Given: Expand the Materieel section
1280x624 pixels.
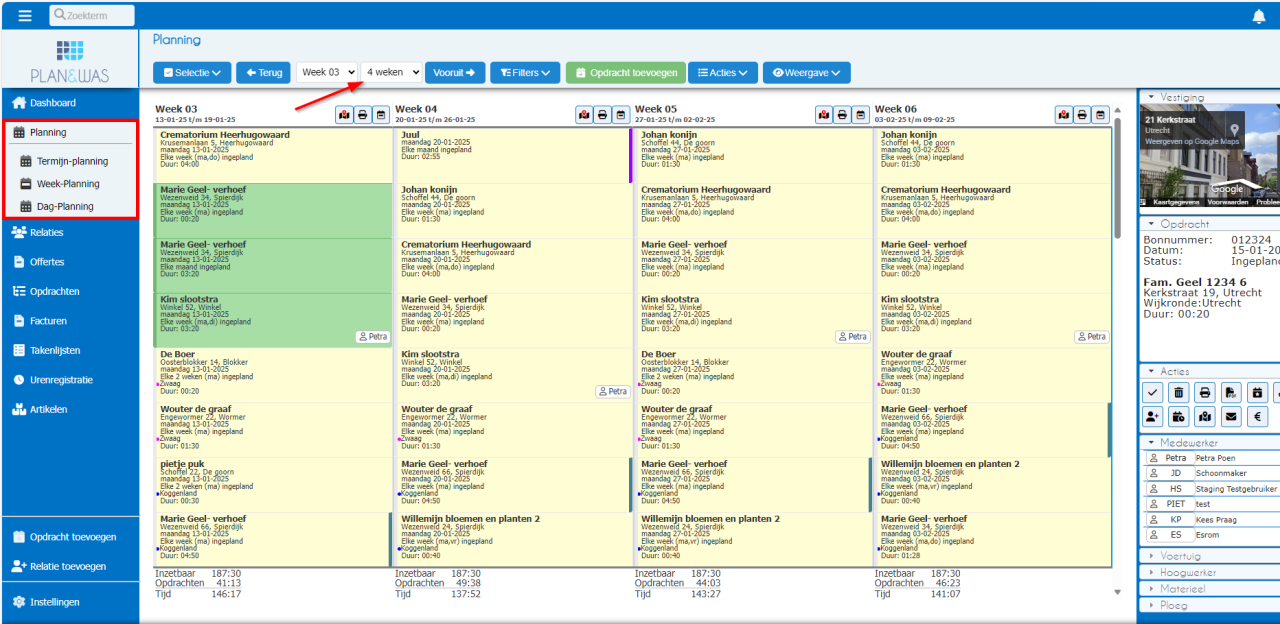Looking at the screenshot, I should click(1209, 589).
